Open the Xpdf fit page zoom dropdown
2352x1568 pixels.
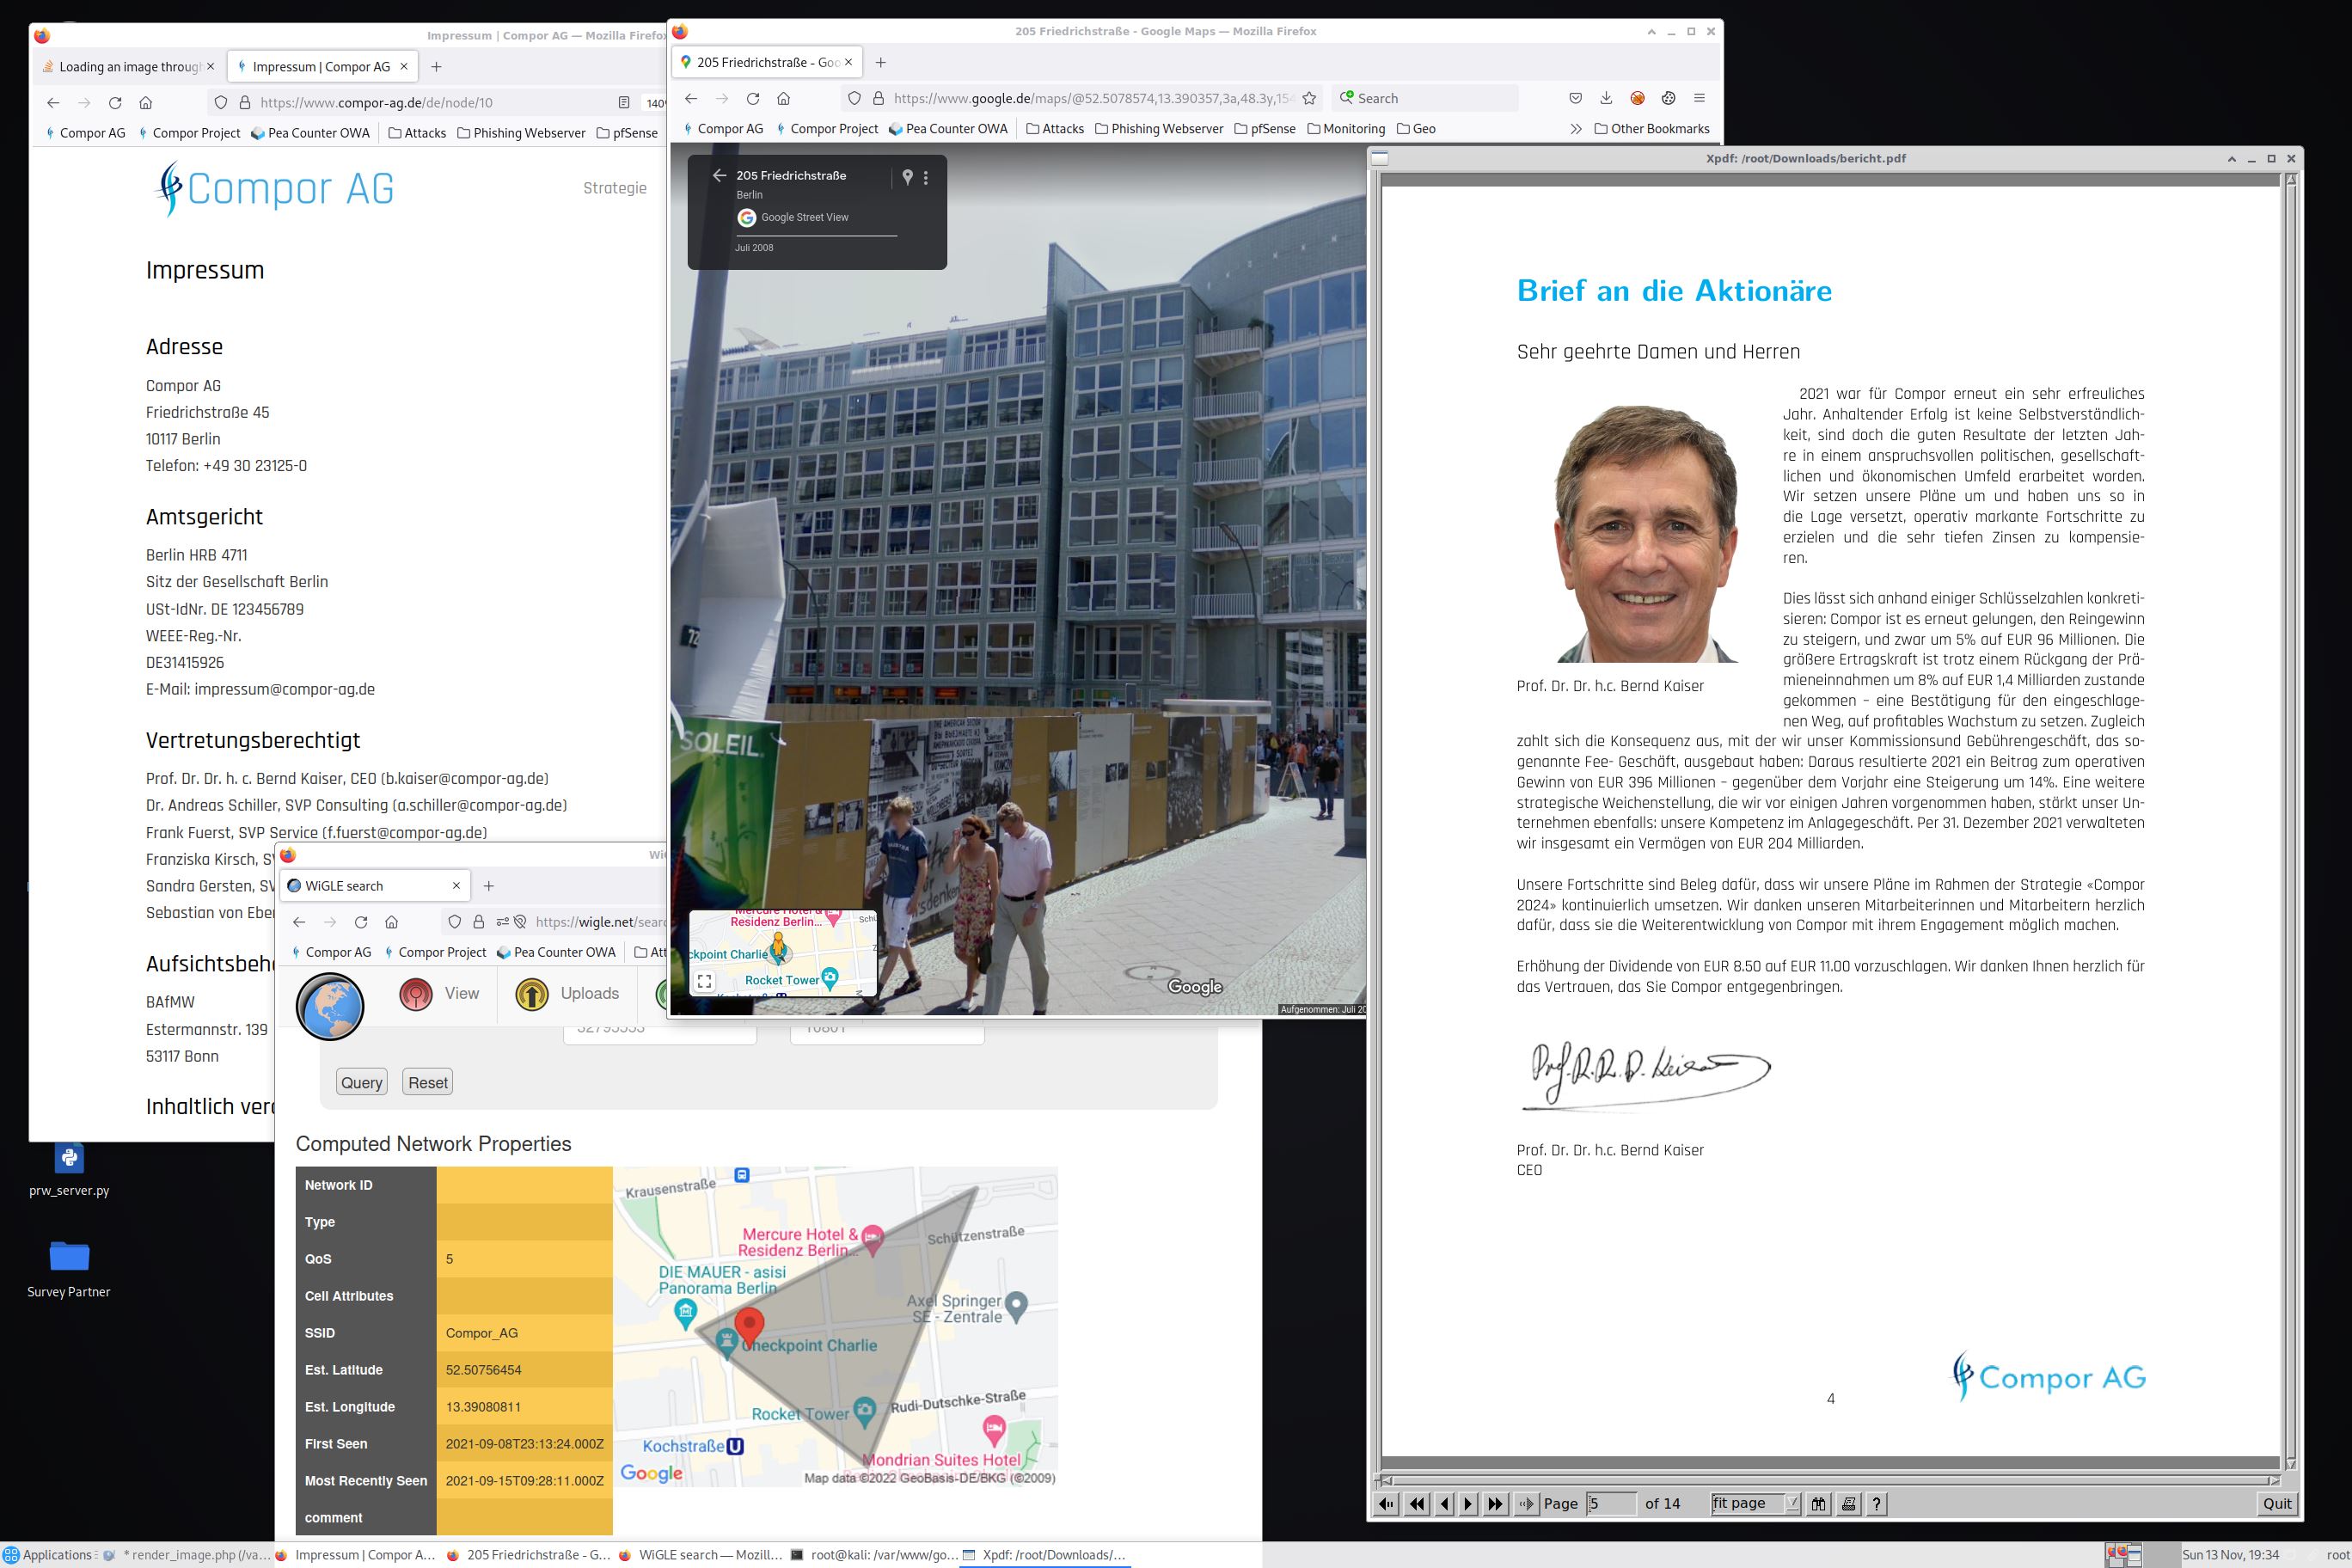point(1756,1503)
